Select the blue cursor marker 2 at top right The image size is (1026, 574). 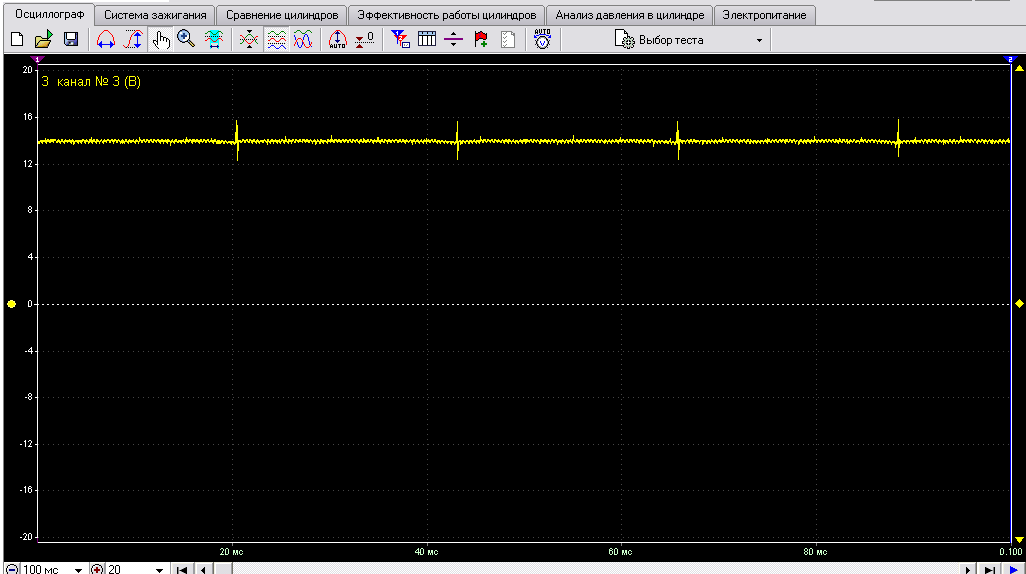pos(1010,60)
